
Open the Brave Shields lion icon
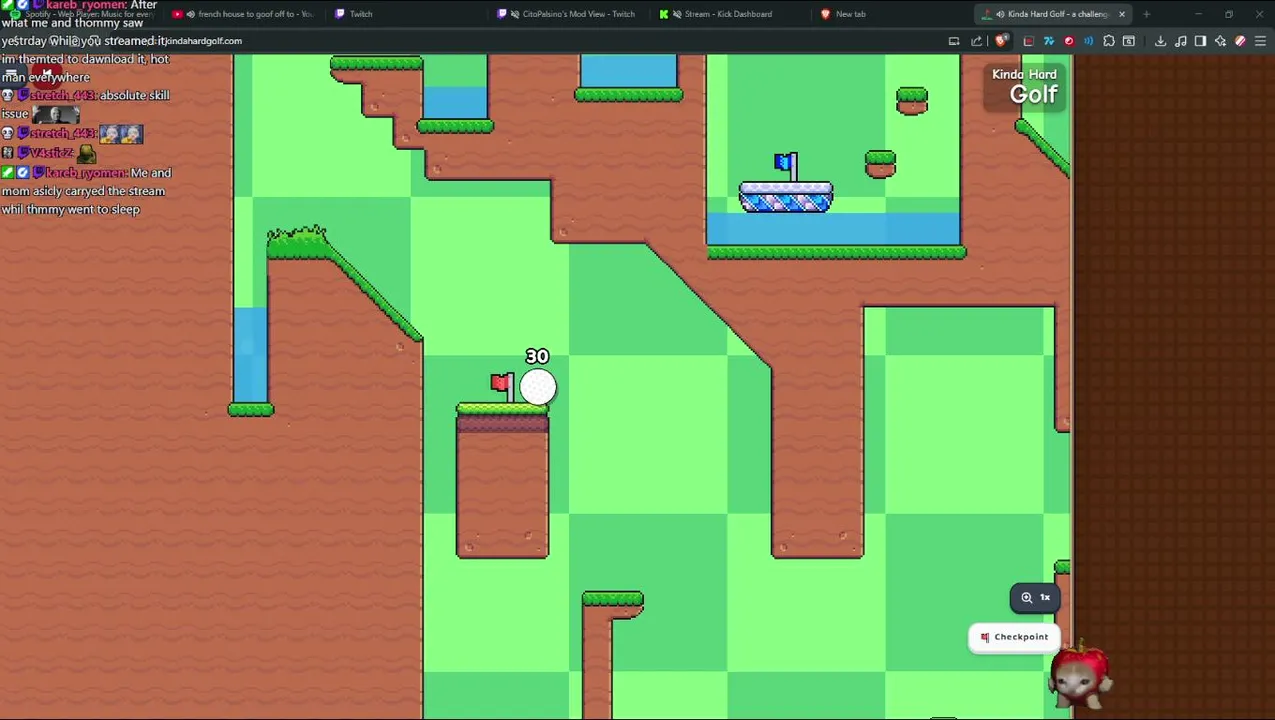[1001, 41]
